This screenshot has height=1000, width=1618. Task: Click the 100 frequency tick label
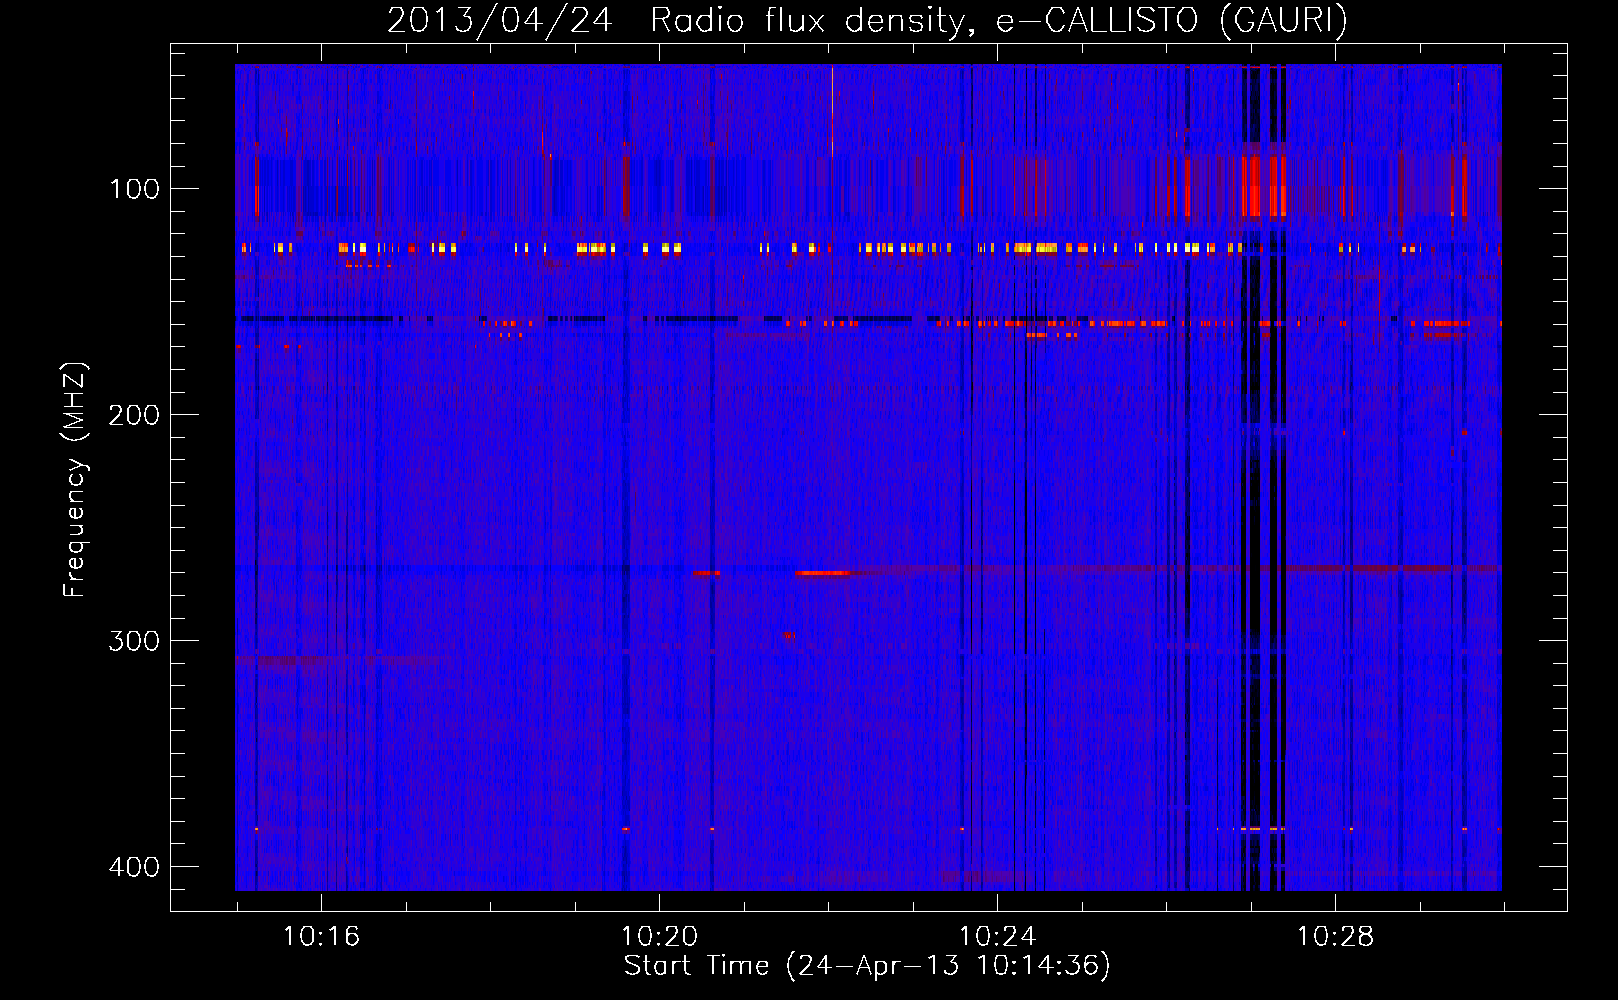click(x=134, y=189)
